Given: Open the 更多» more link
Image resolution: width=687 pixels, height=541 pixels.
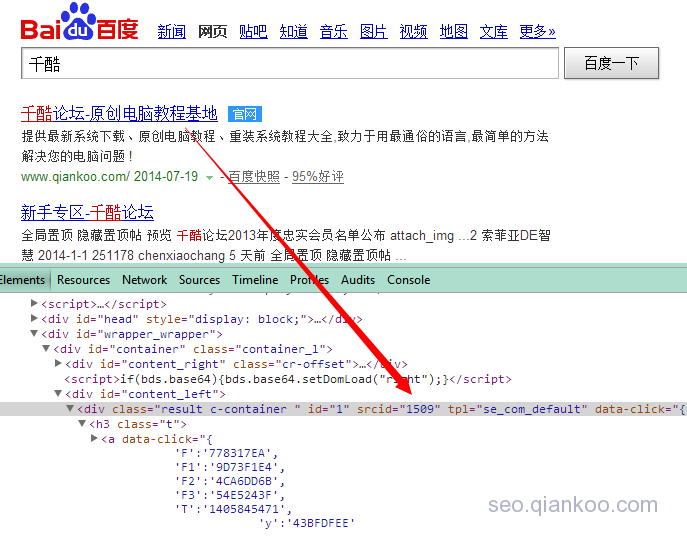Looking at the screenshot, I should (538, 32).
